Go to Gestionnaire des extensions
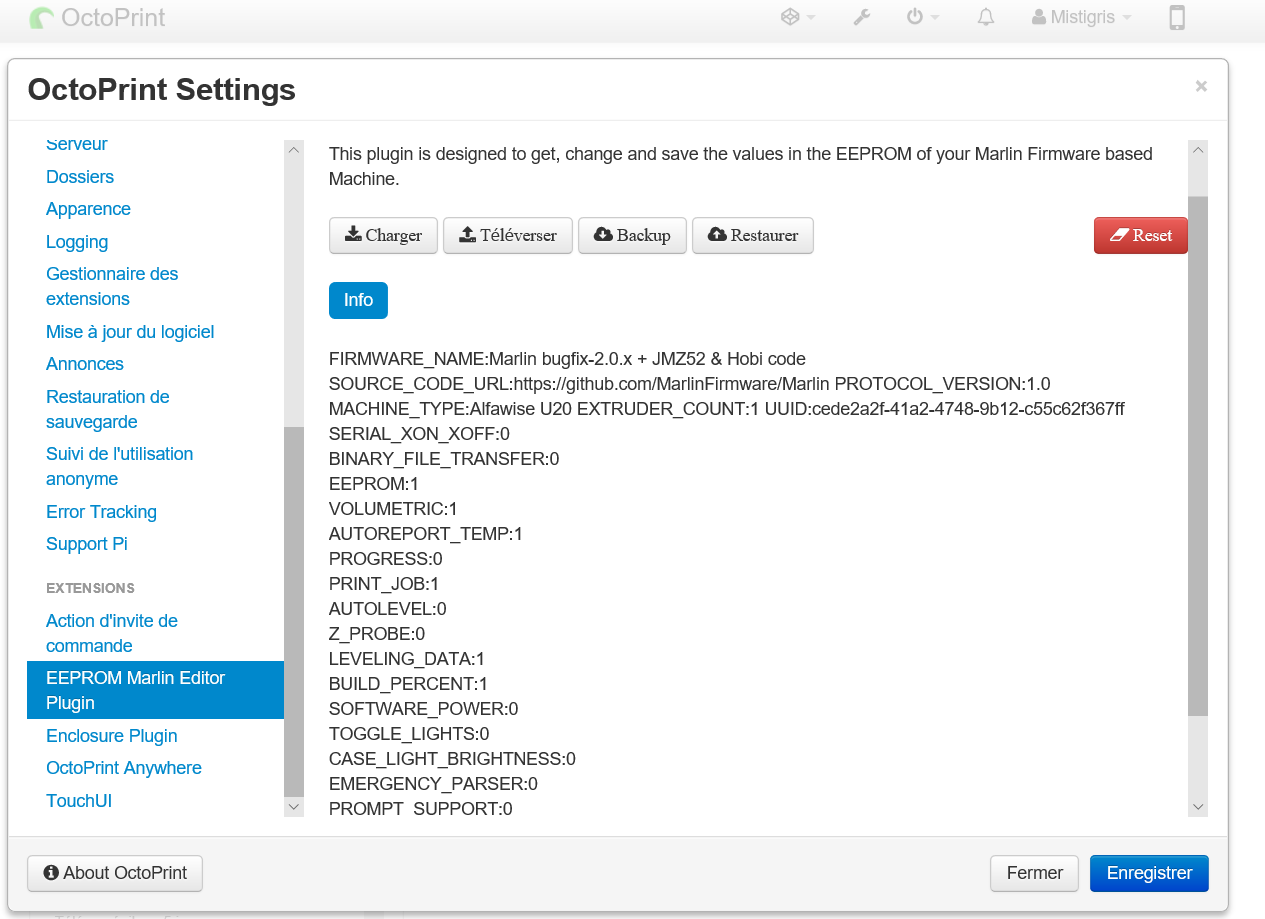 pyautogui.click(x=112, y=286)
